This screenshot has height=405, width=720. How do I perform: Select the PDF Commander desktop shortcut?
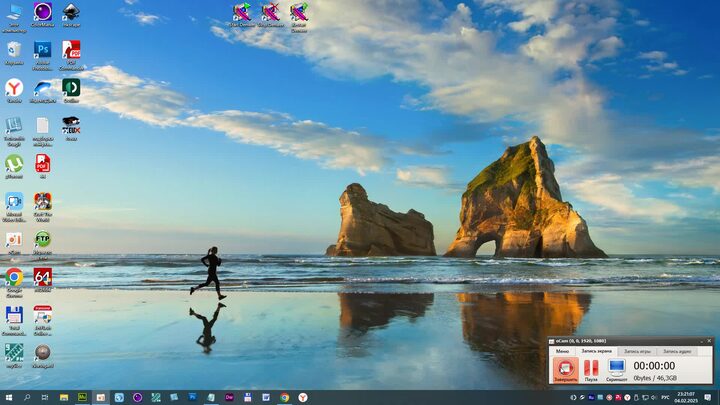[x=71, y=56]
